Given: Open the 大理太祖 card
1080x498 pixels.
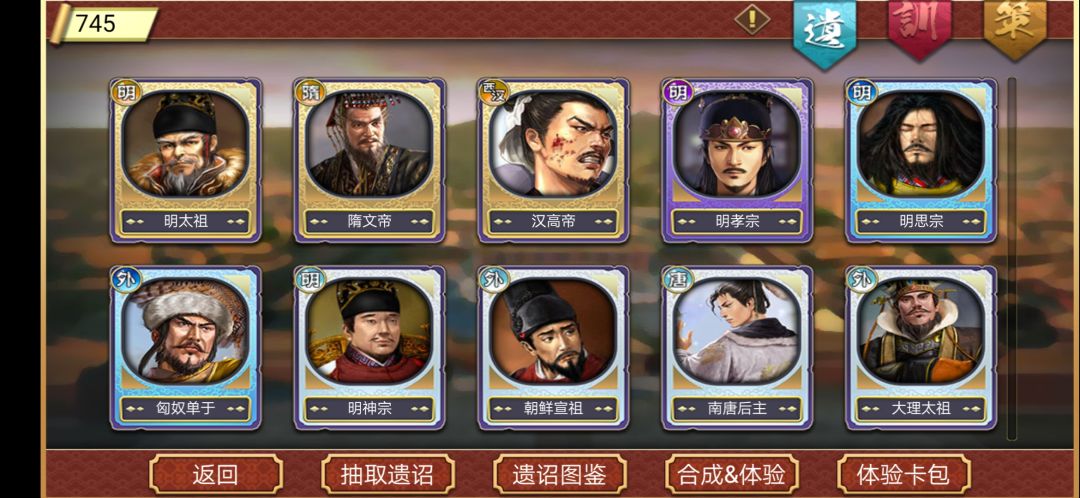Looking at the screenshot, I should click(x=922, y=348).
